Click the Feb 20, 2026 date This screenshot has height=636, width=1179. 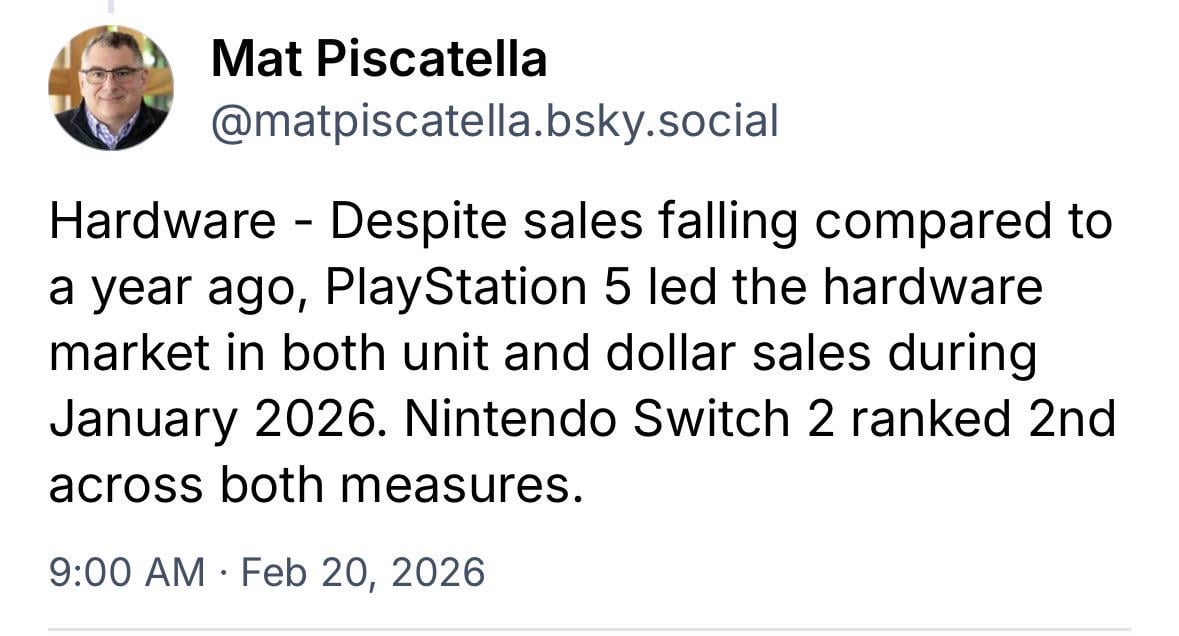363,573
